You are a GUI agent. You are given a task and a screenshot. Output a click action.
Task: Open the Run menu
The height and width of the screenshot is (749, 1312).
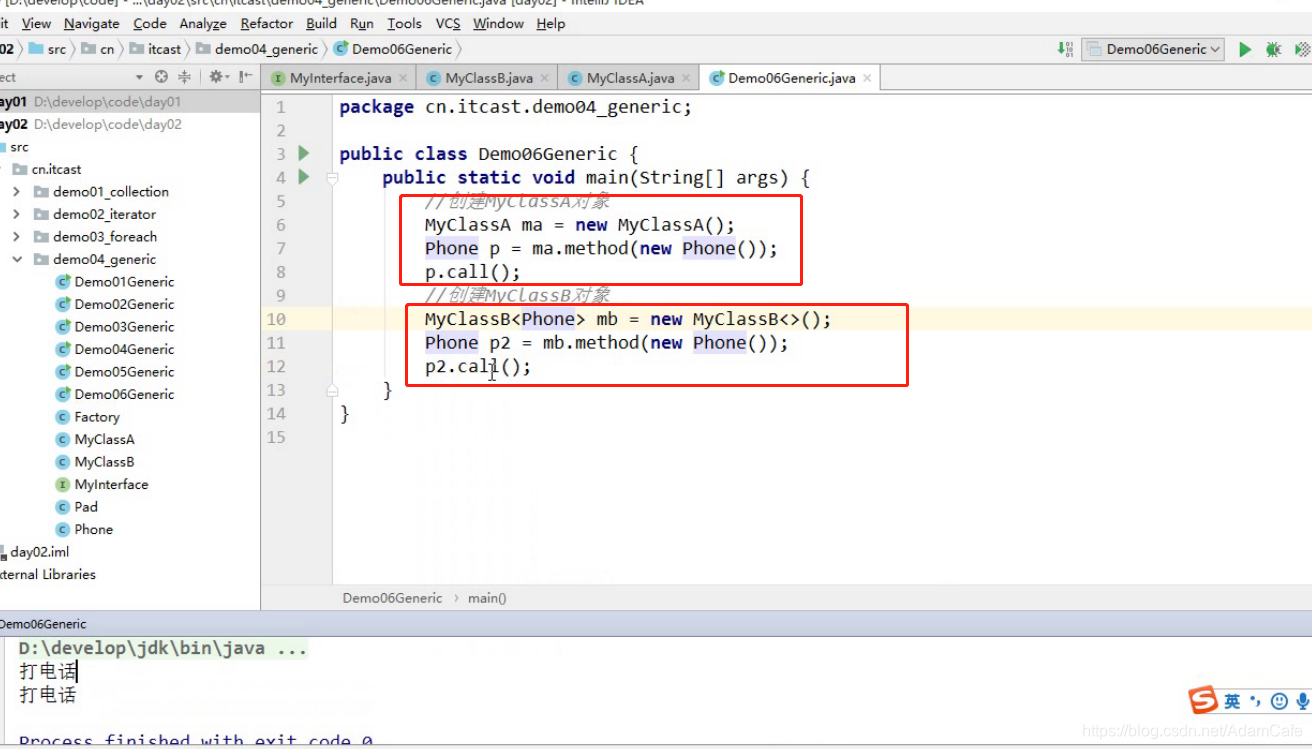[362, 23]
